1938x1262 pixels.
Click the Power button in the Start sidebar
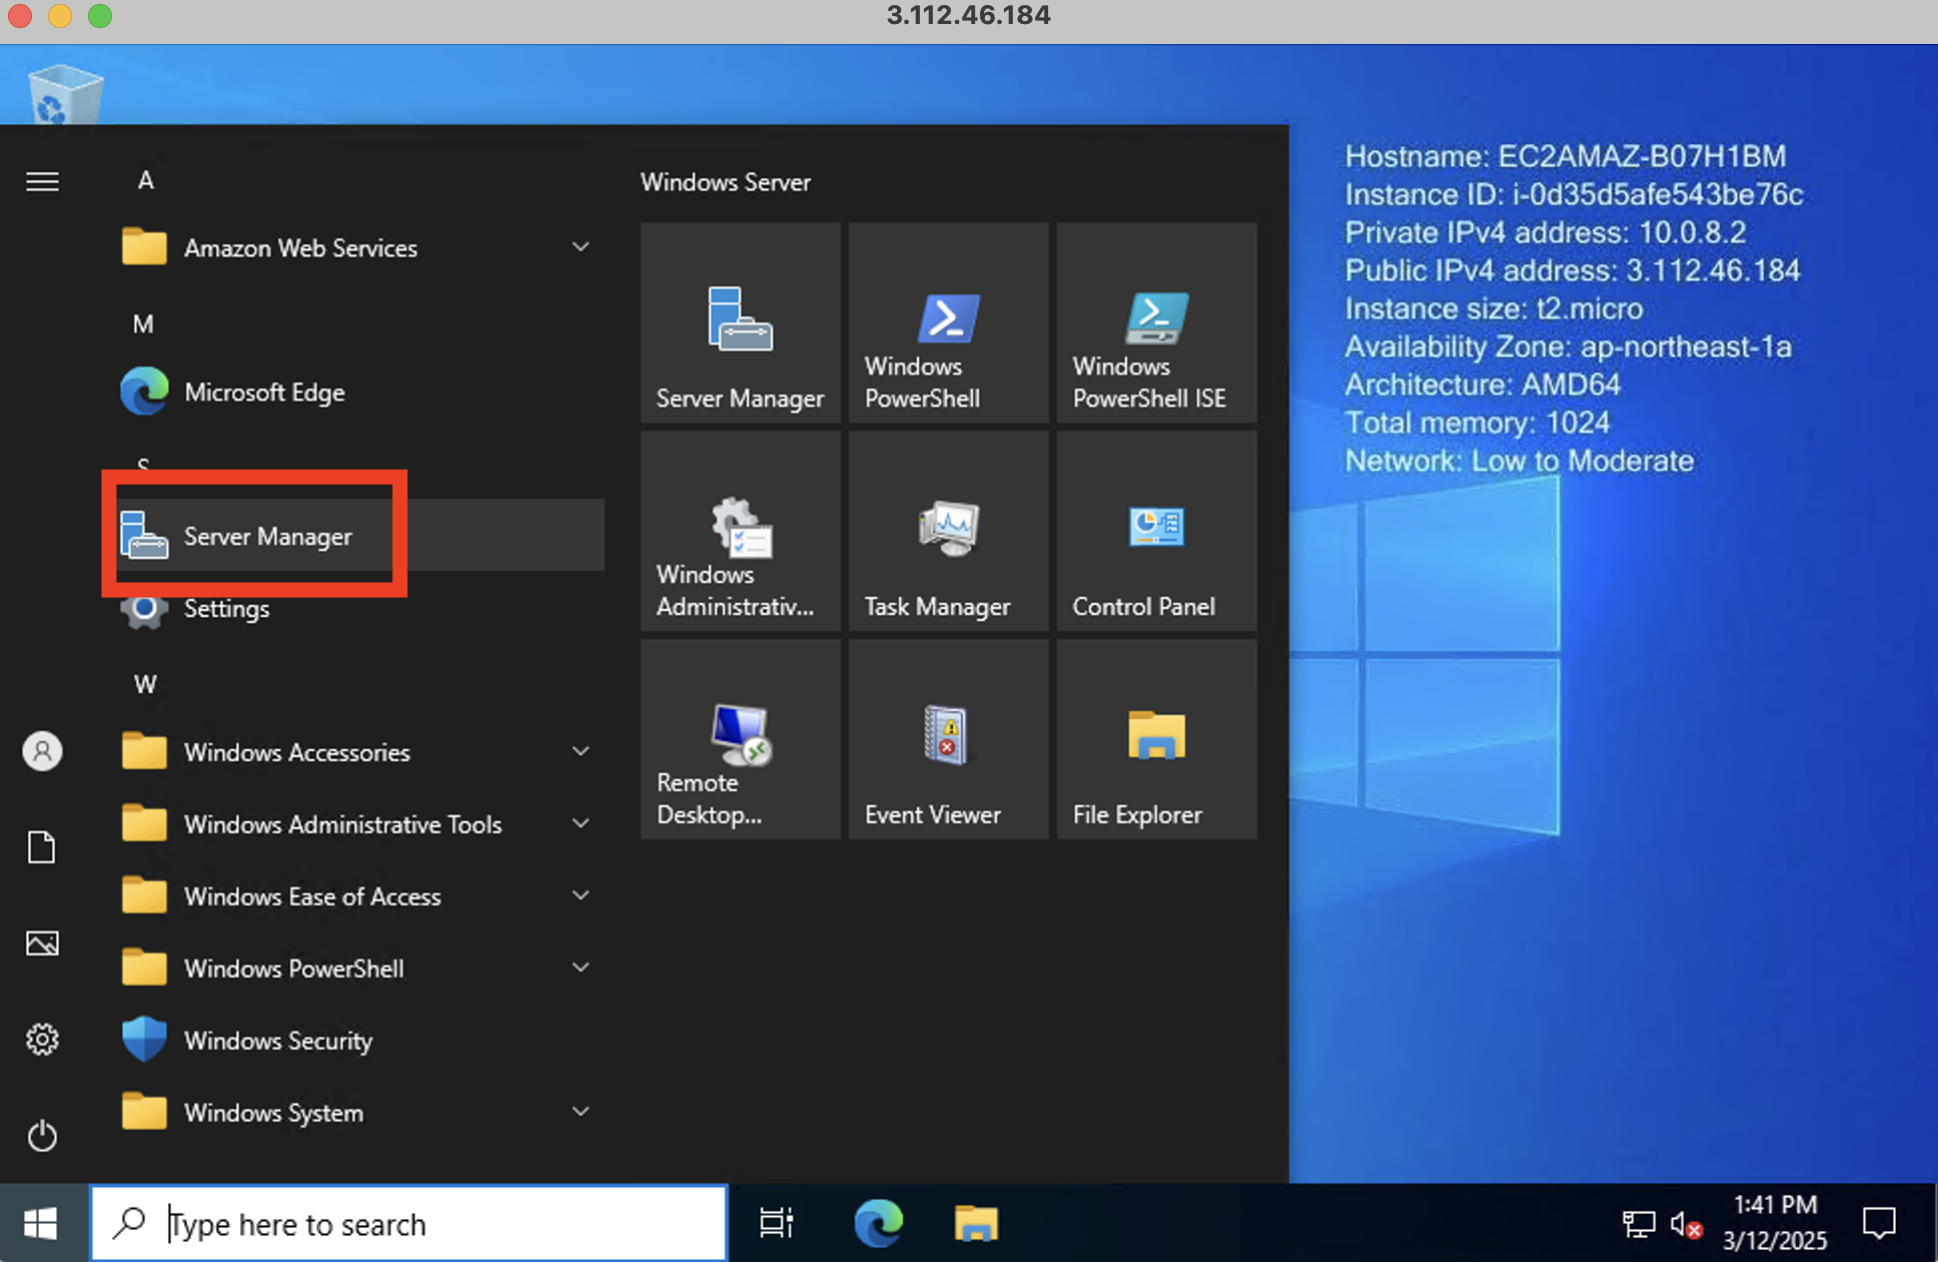42,1135
